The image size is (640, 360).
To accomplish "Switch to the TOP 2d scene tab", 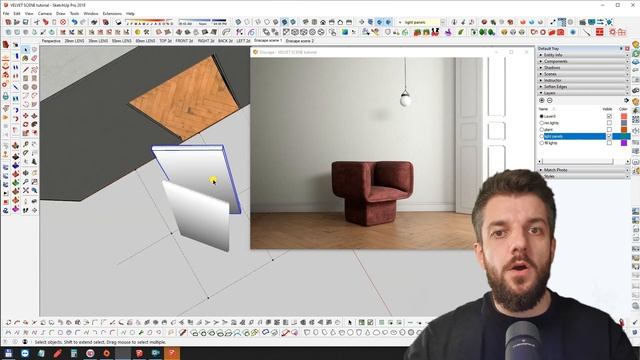I will [165, 41].
